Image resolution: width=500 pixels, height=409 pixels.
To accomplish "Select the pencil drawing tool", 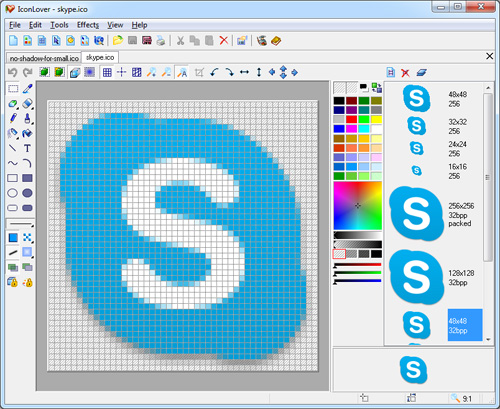I will click(13, 118).
